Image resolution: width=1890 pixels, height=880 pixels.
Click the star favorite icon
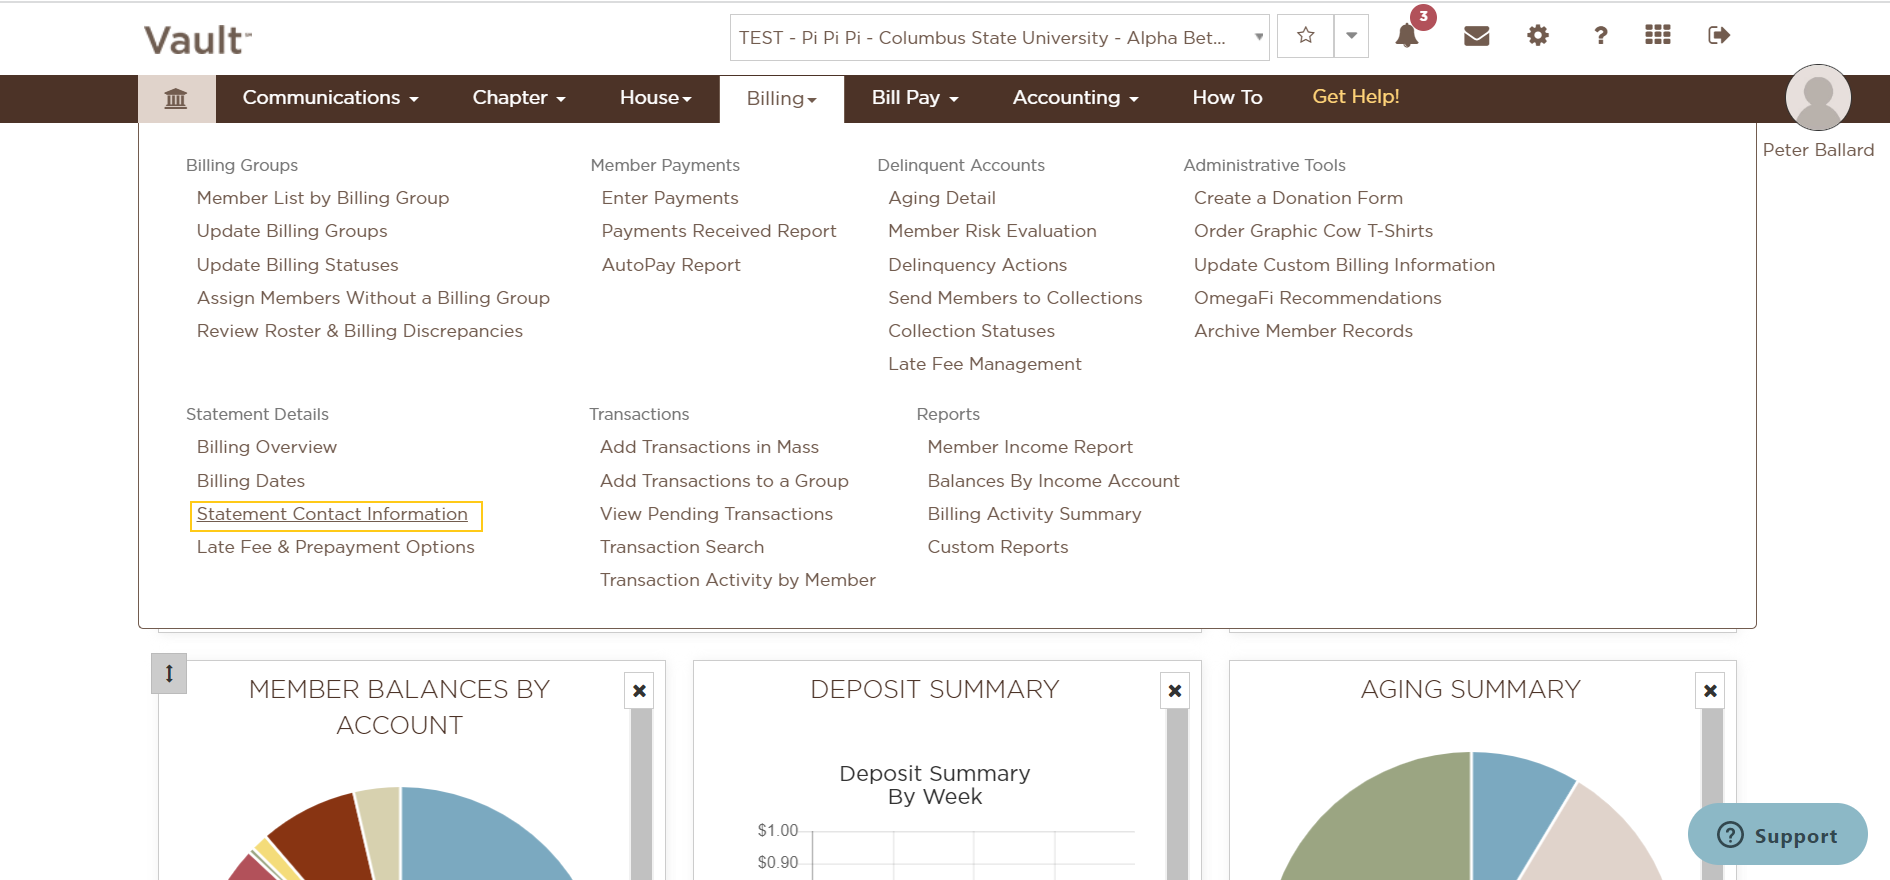(x=1306, y=36)
